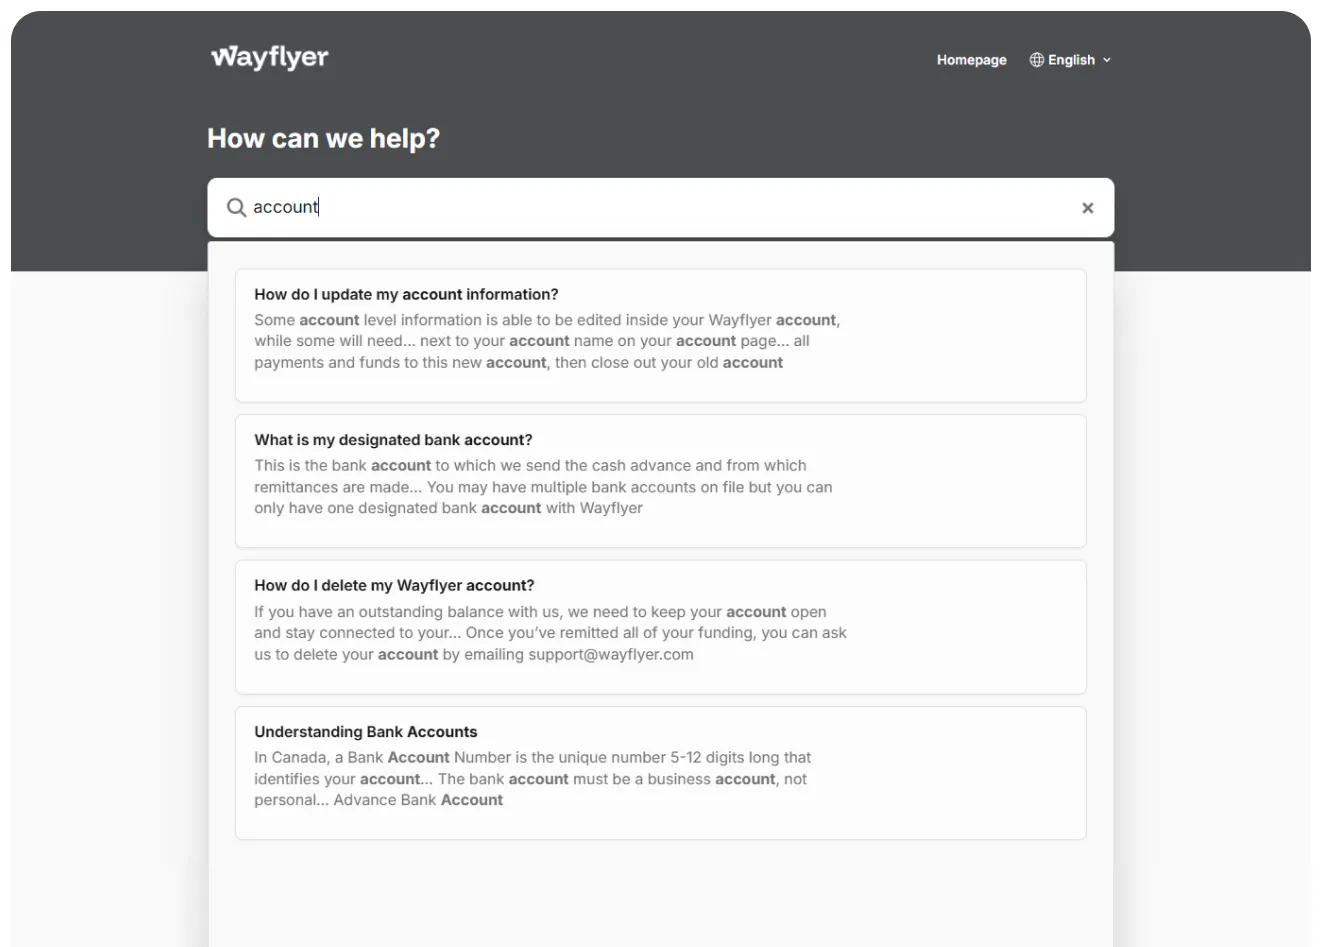Clear the search with the X icon
The image size is (1322, 947).
coord(1088,208)
